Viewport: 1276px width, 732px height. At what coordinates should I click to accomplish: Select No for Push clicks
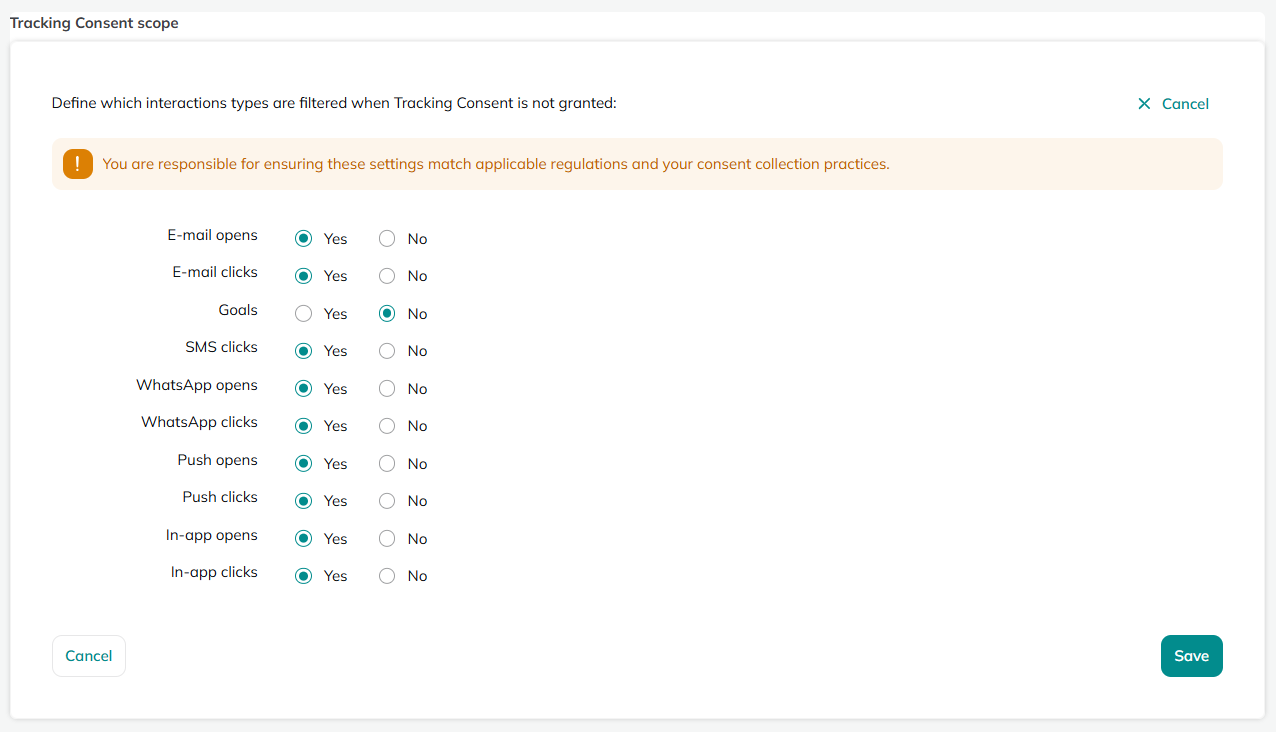[387, 501]
